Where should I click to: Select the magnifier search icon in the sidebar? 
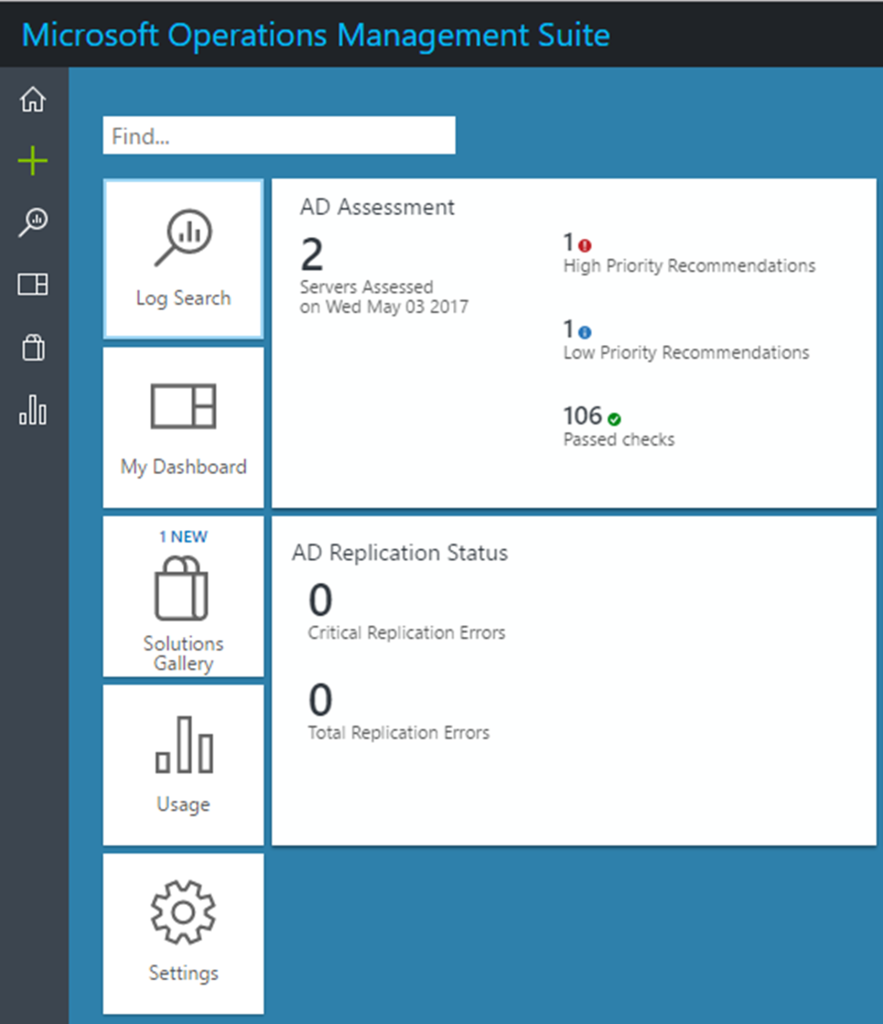[32, 222]
